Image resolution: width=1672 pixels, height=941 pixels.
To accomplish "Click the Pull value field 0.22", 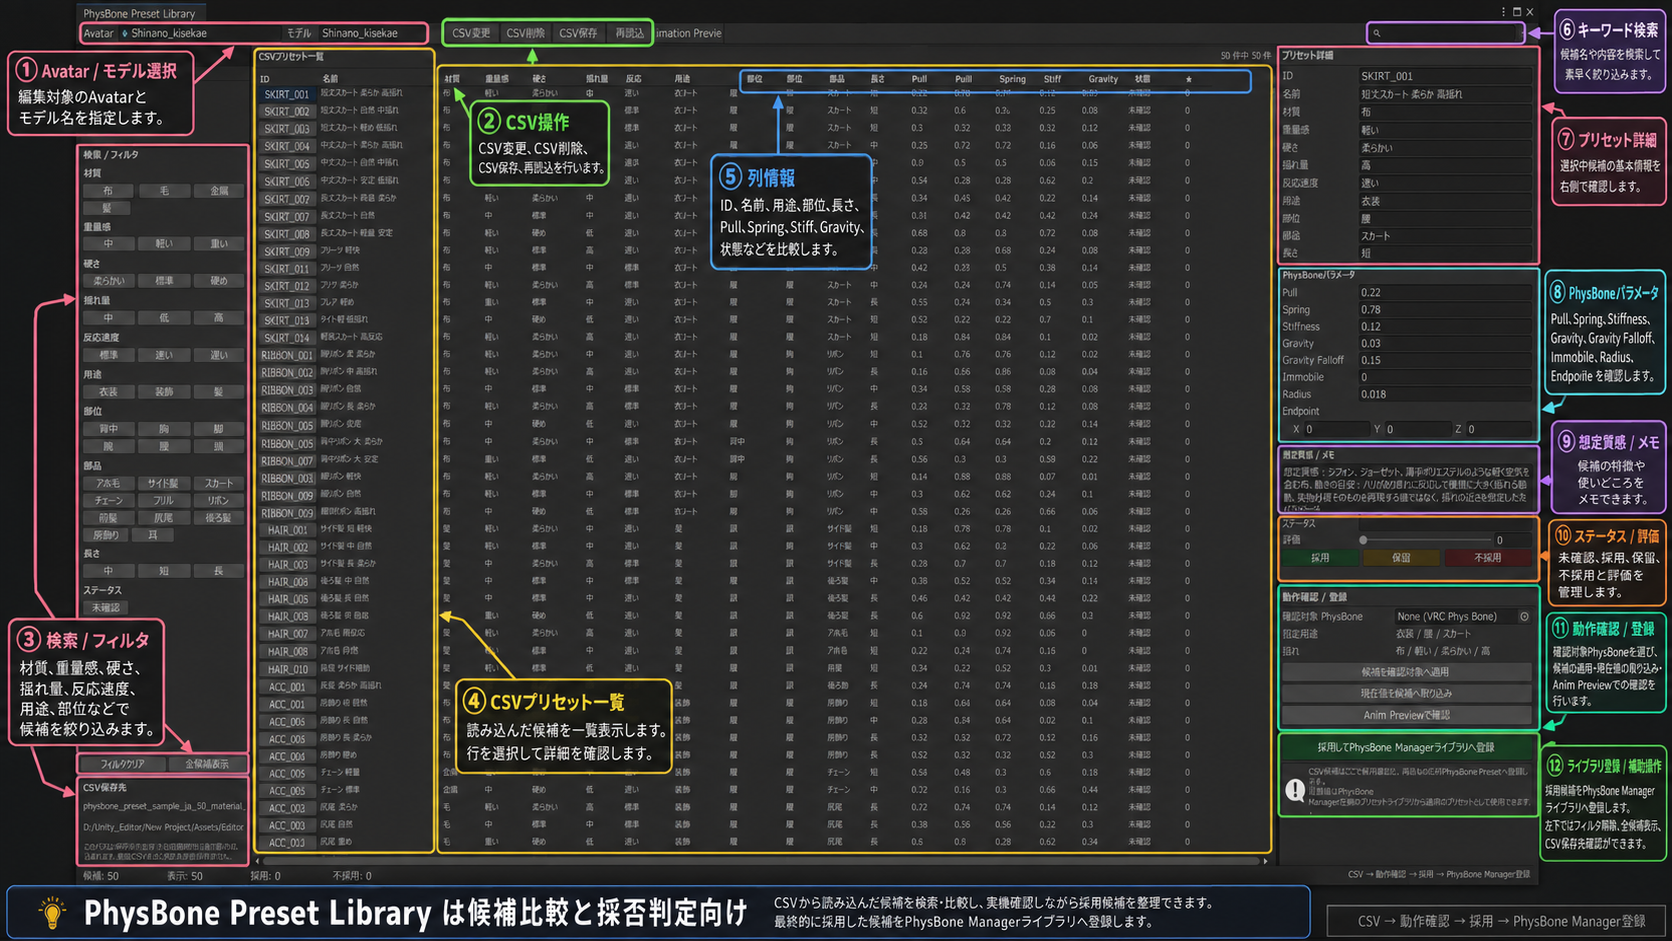I will [1444, 293].
